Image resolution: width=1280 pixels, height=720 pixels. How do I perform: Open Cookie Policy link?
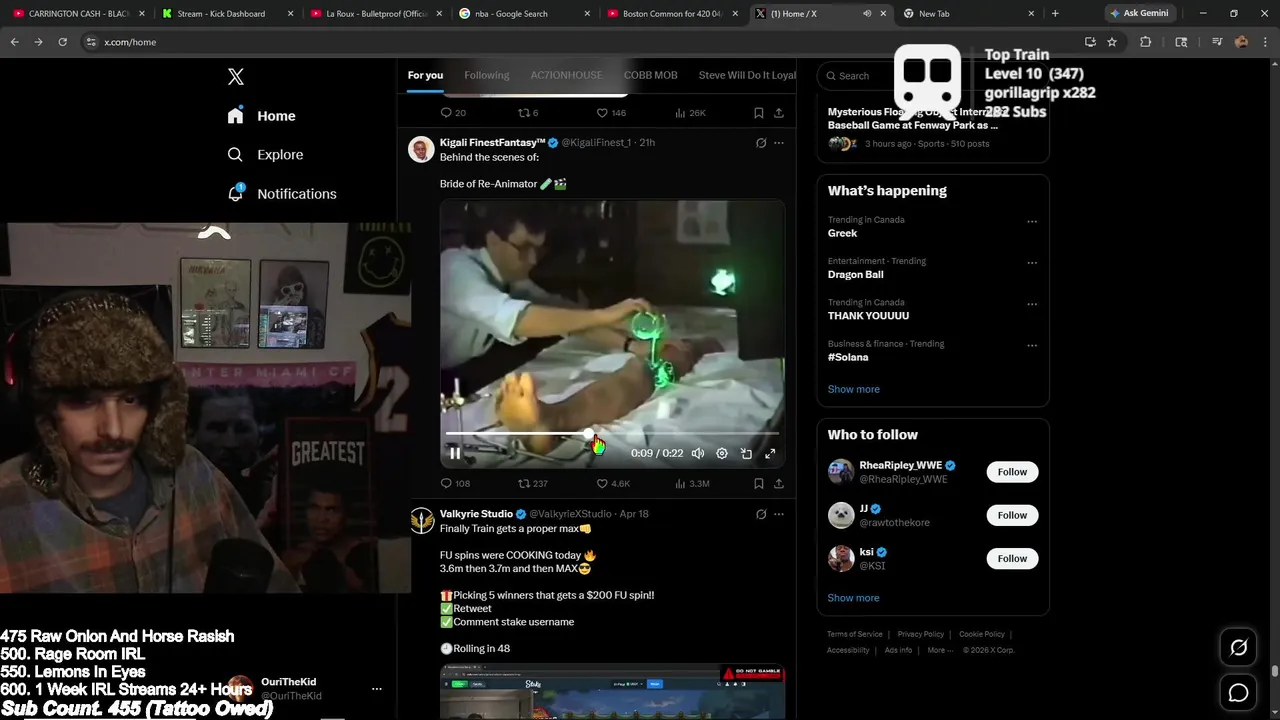(x=982, y=634)
